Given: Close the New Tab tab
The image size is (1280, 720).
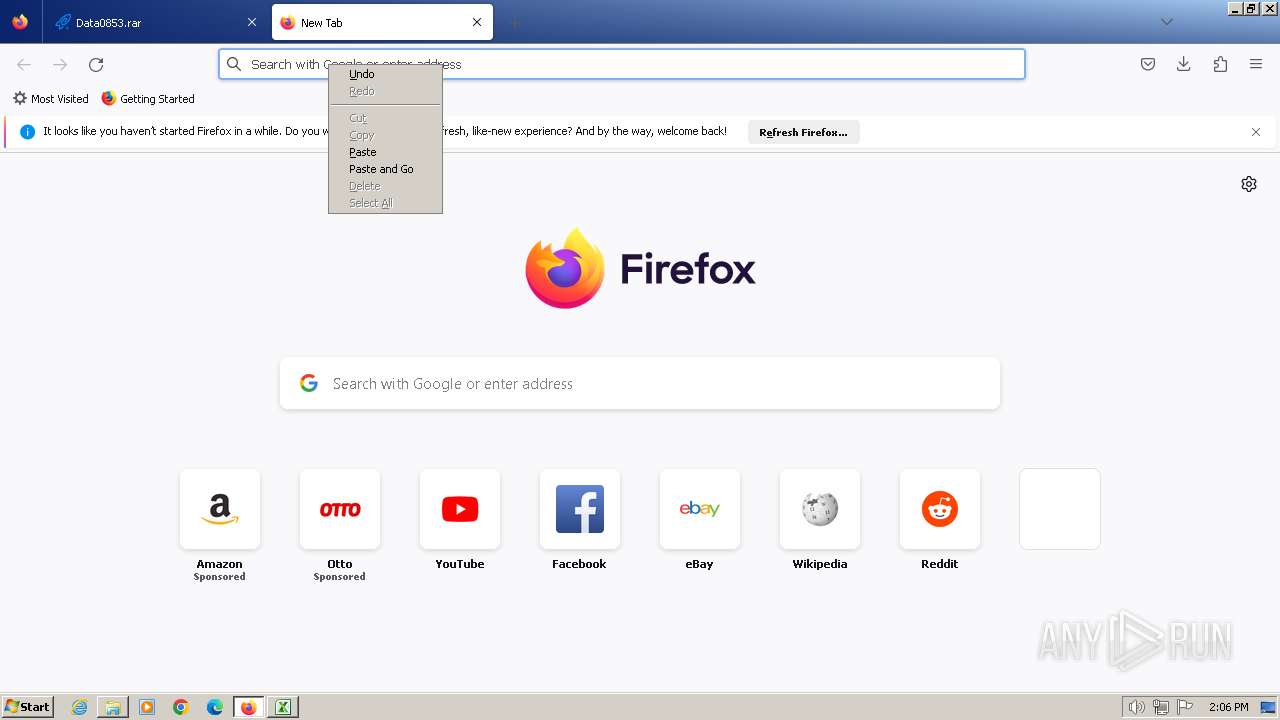Looking at the screenshot, I should point(477,22).
